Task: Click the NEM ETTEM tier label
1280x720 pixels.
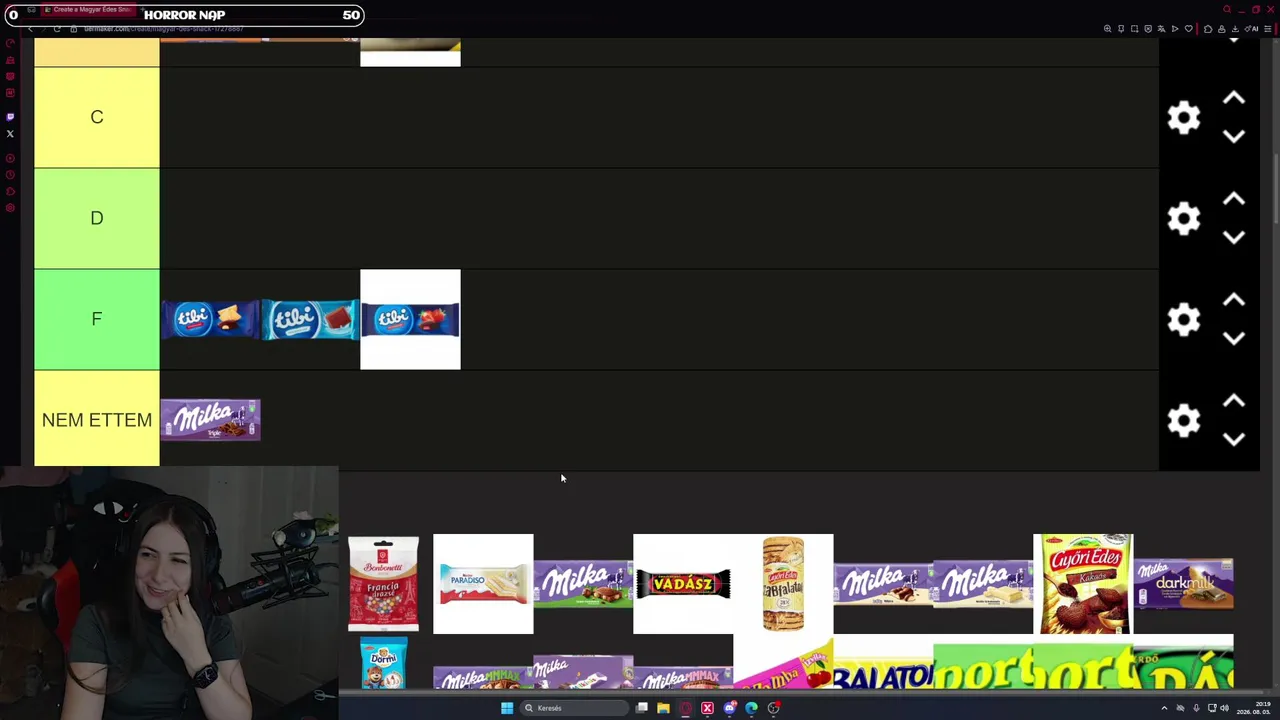Action: coord(97,419)
